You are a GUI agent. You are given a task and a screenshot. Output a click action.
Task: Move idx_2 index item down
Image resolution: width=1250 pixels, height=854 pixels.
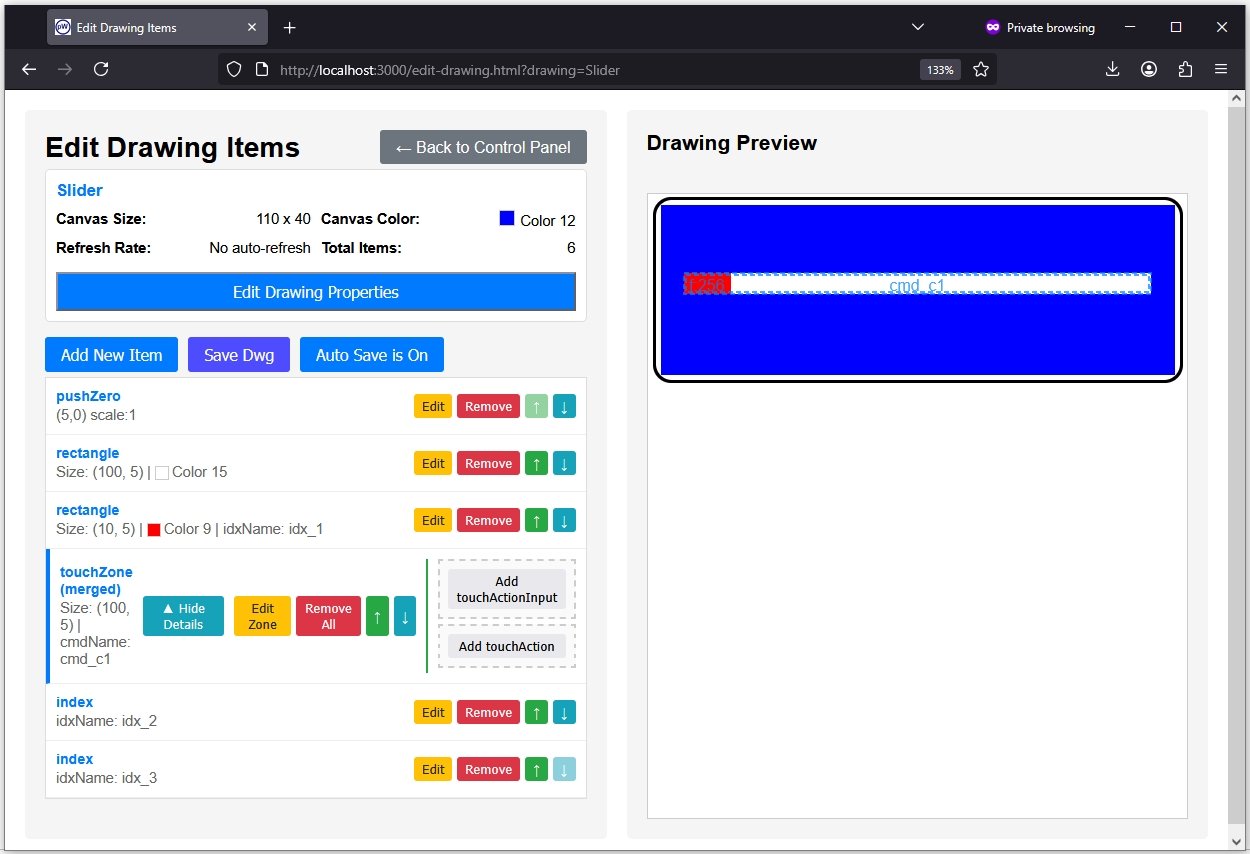coord(564,712)
